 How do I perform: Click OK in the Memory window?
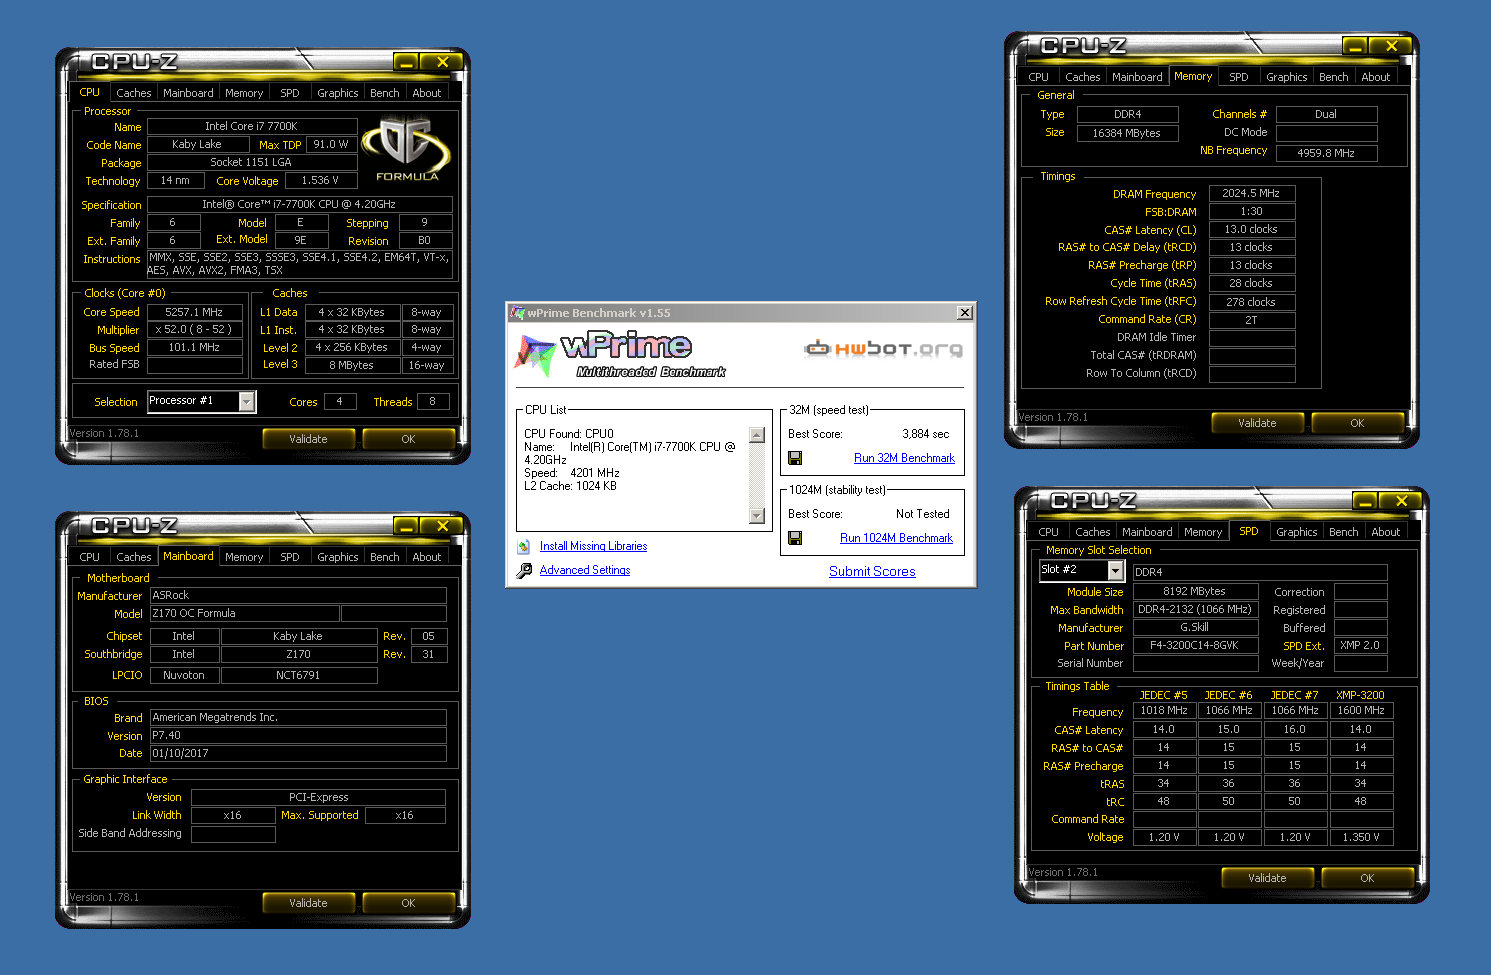pyautogui.click(x=1357, y=423)
